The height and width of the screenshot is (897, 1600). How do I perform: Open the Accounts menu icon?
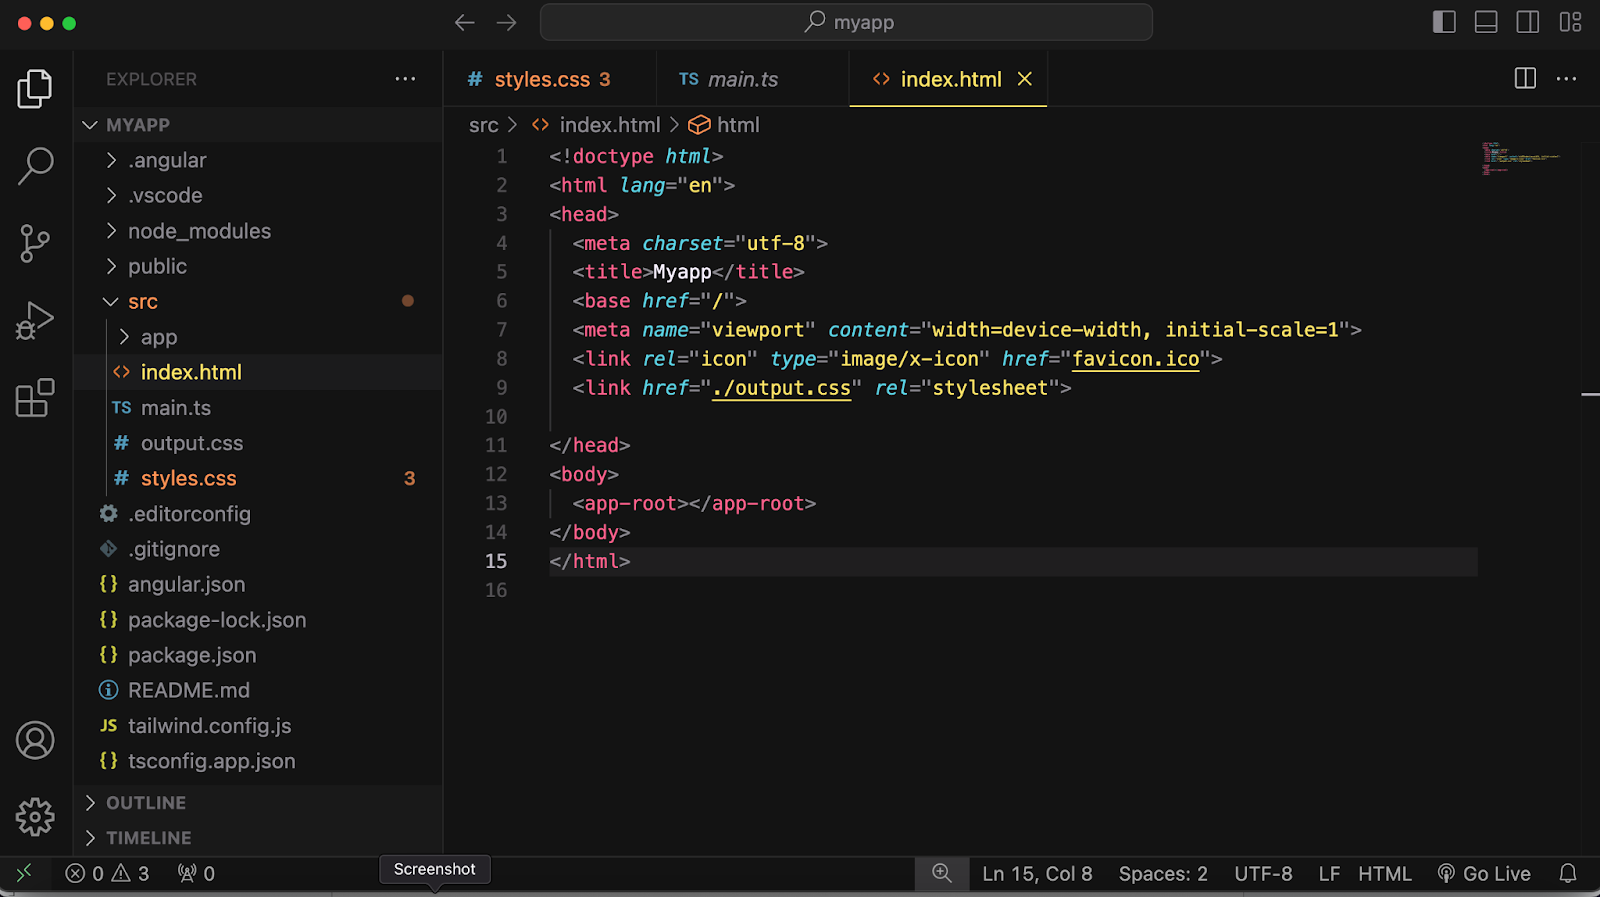[35, 740]
